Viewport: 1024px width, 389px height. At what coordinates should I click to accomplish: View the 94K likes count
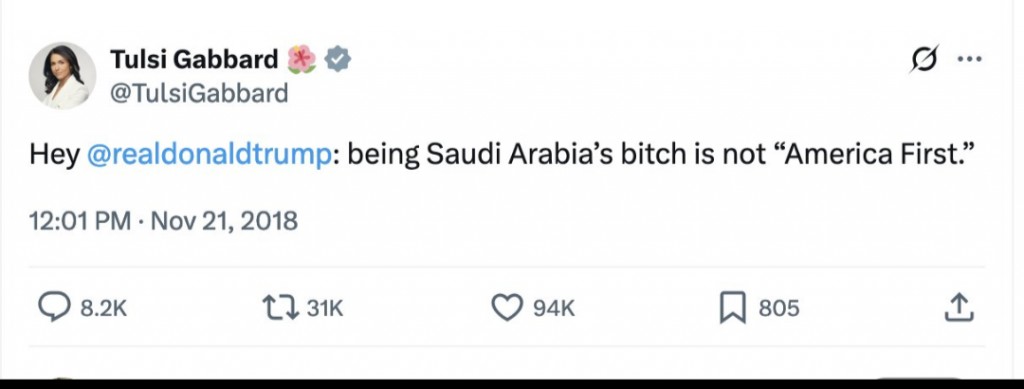click(554, 308)
